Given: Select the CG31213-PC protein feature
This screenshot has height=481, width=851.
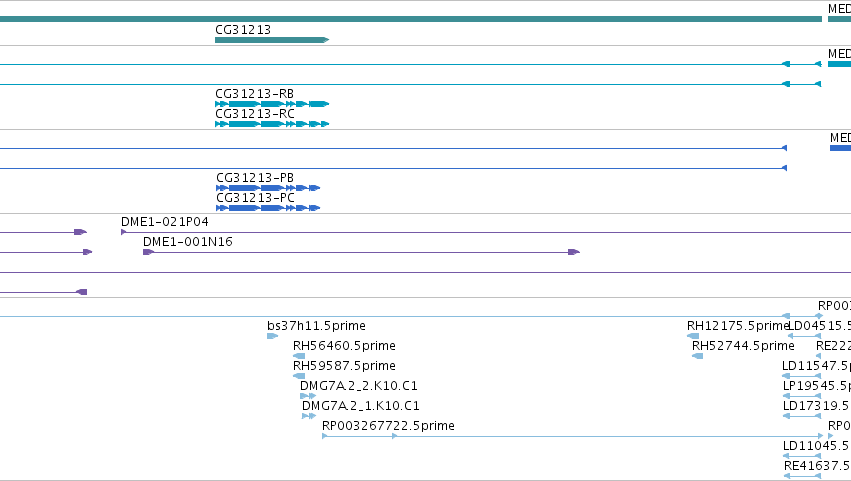Looking at the screenshot, I should 268,208.
